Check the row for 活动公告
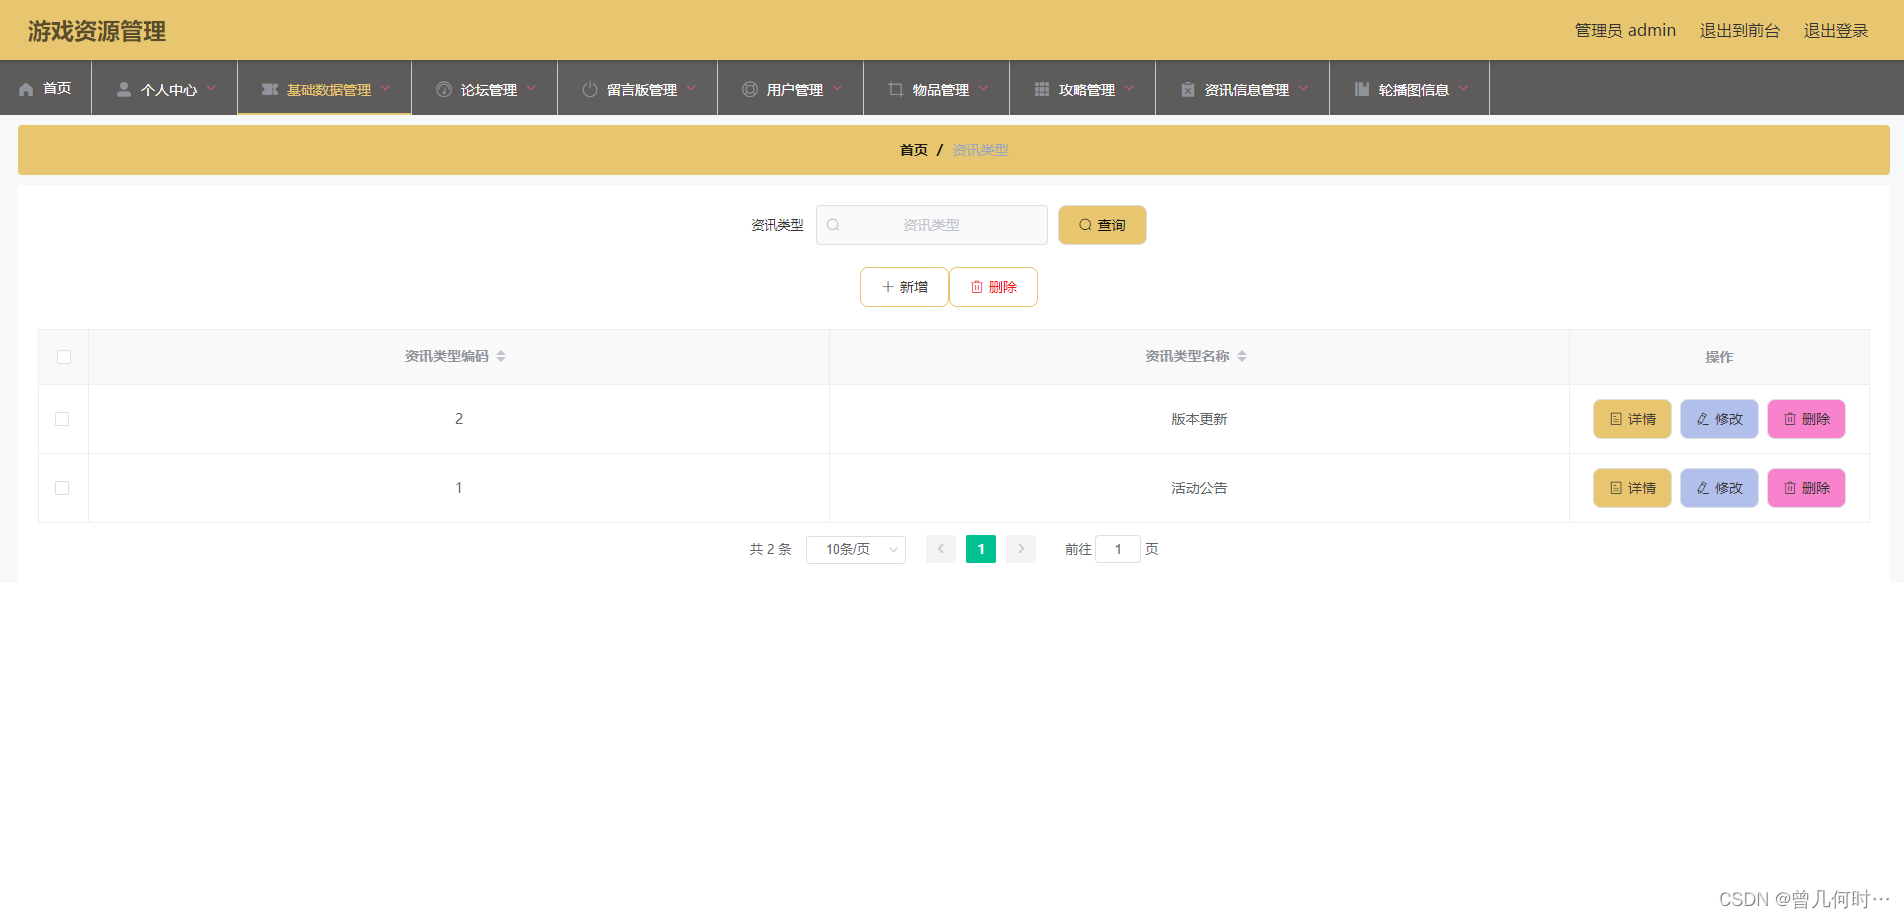 [62, 488]
